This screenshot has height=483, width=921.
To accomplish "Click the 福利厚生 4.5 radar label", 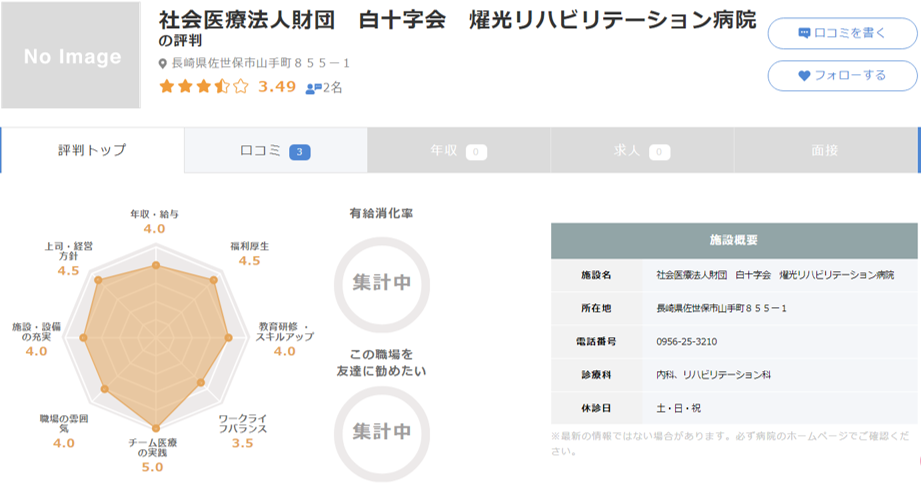I will pos(249,253).
